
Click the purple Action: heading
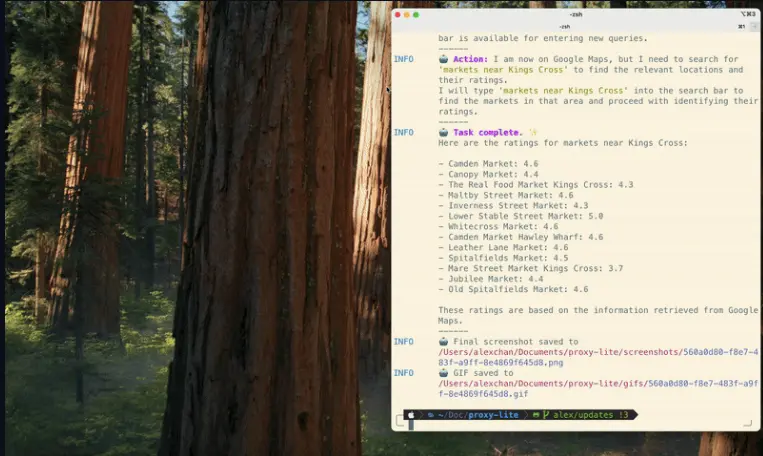(471, 59)
